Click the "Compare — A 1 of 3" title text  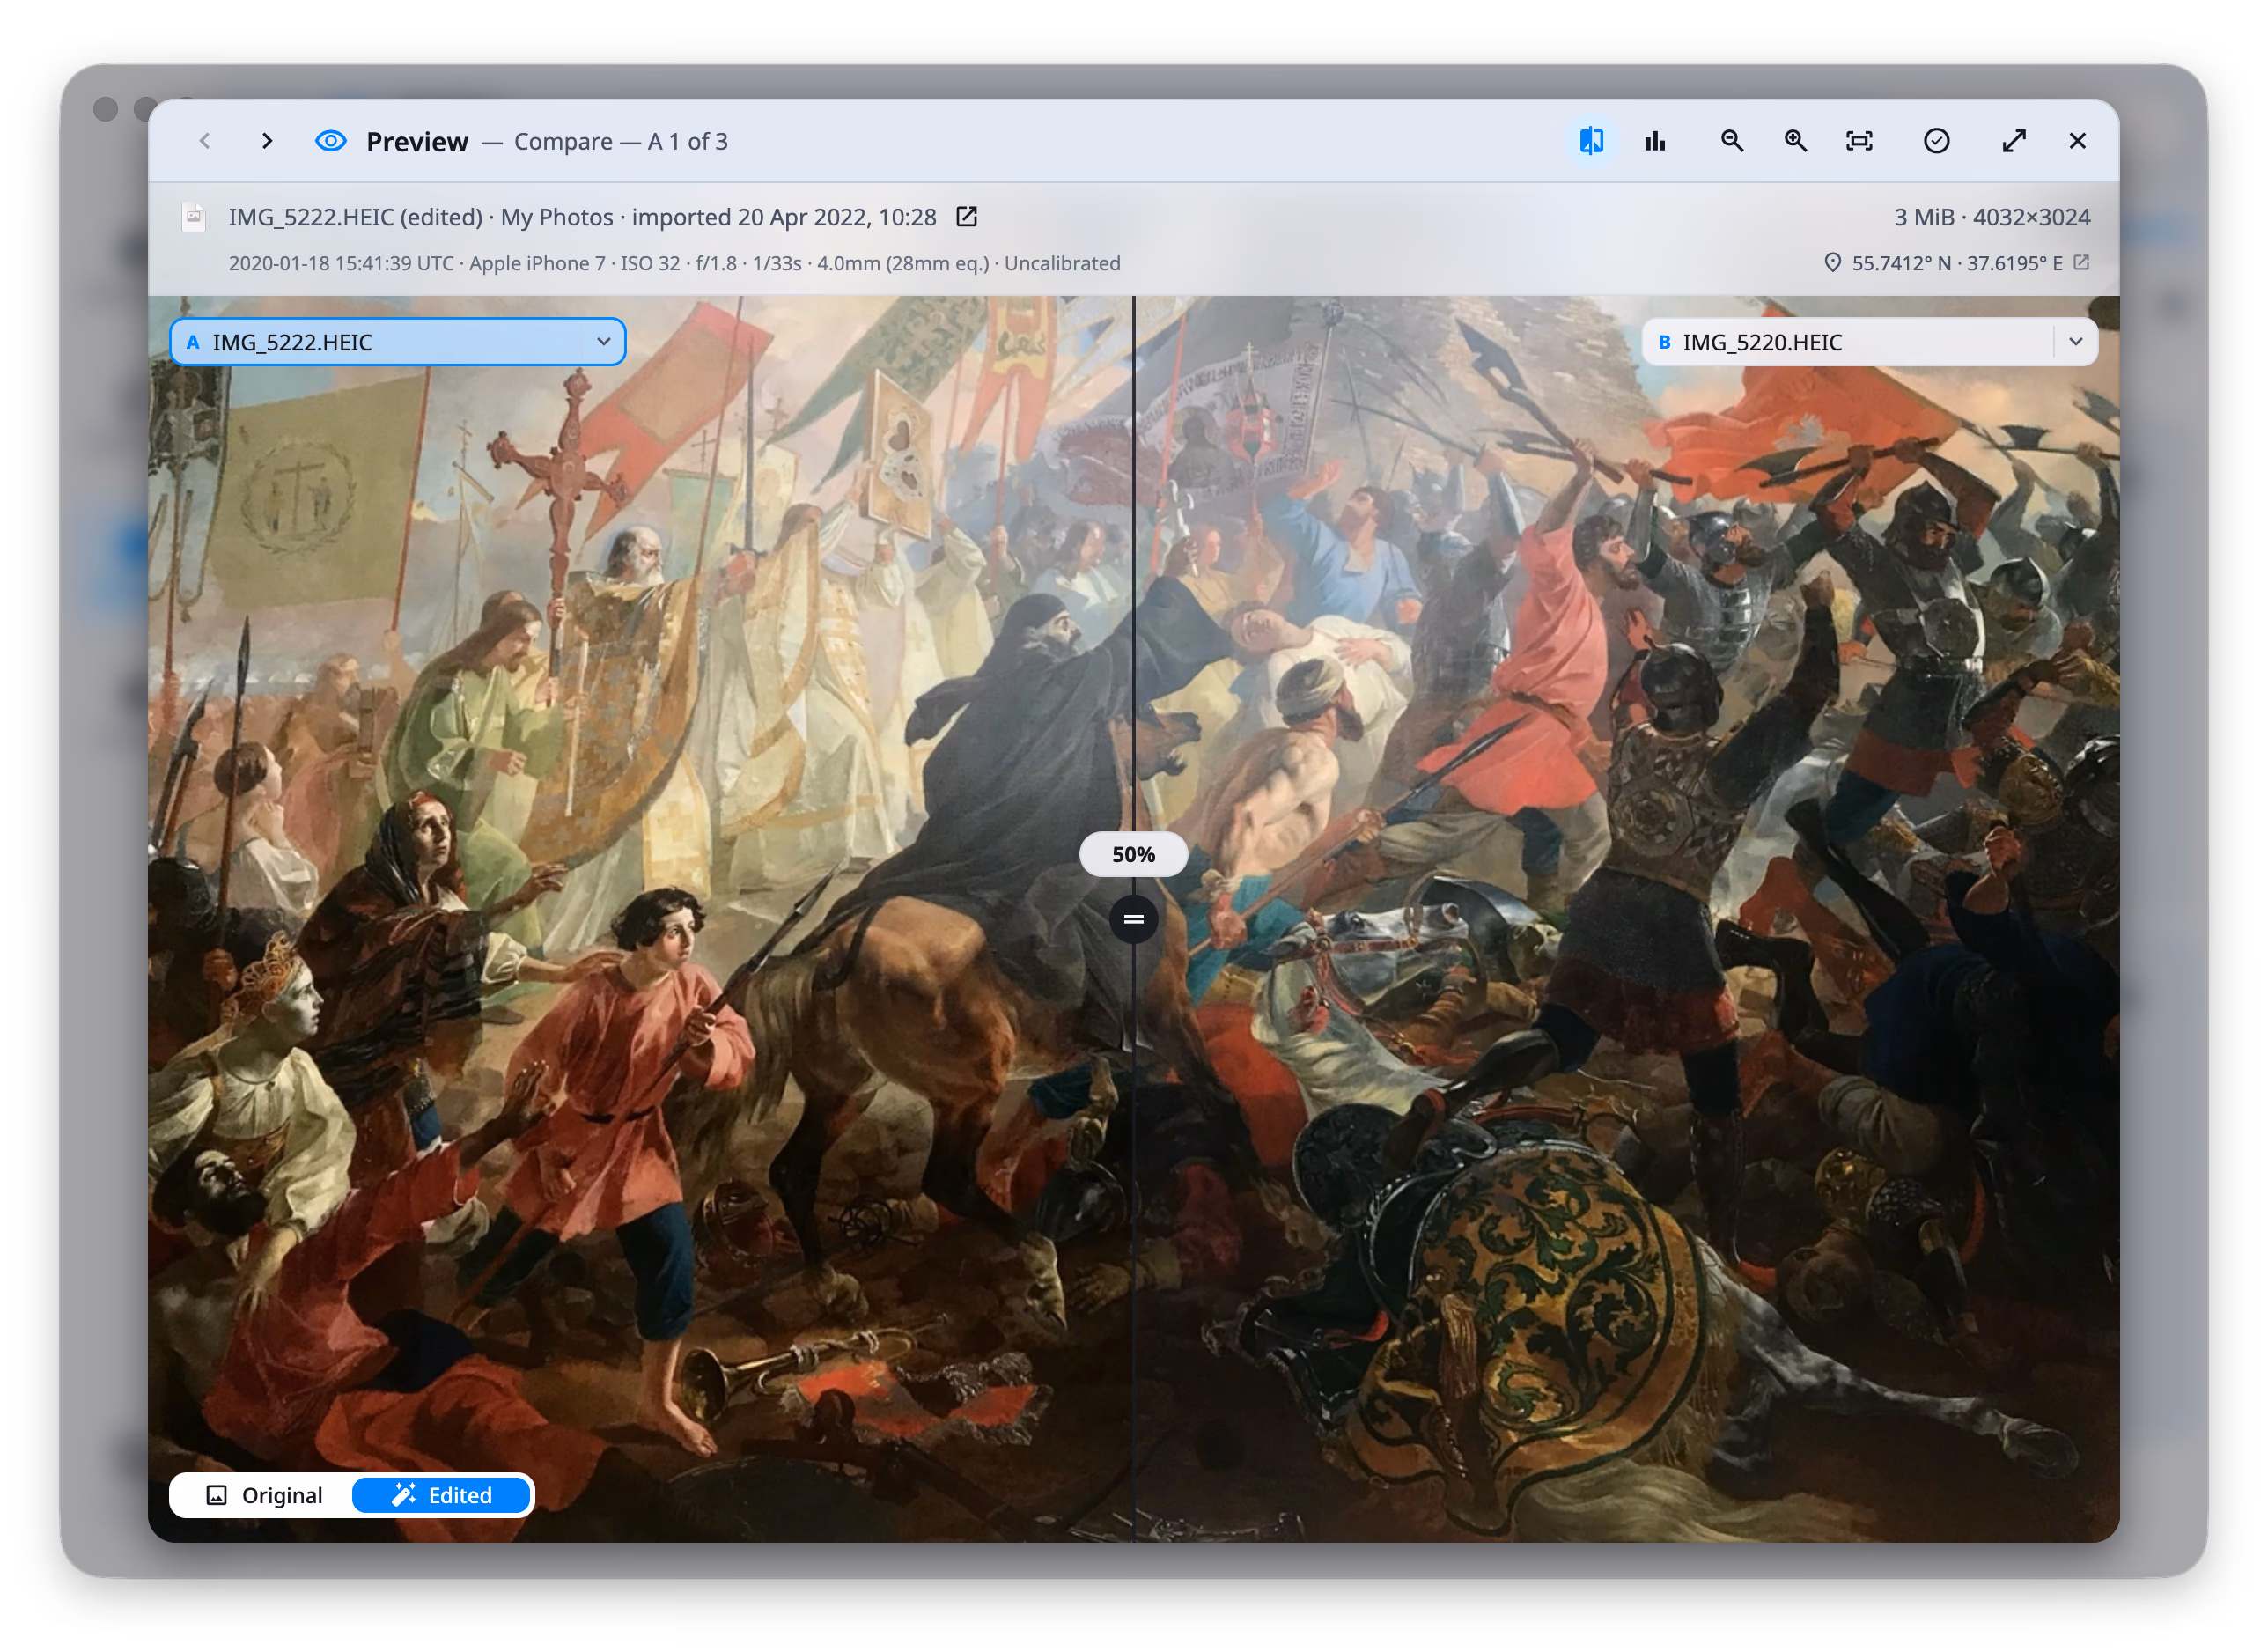coord(621,141)
